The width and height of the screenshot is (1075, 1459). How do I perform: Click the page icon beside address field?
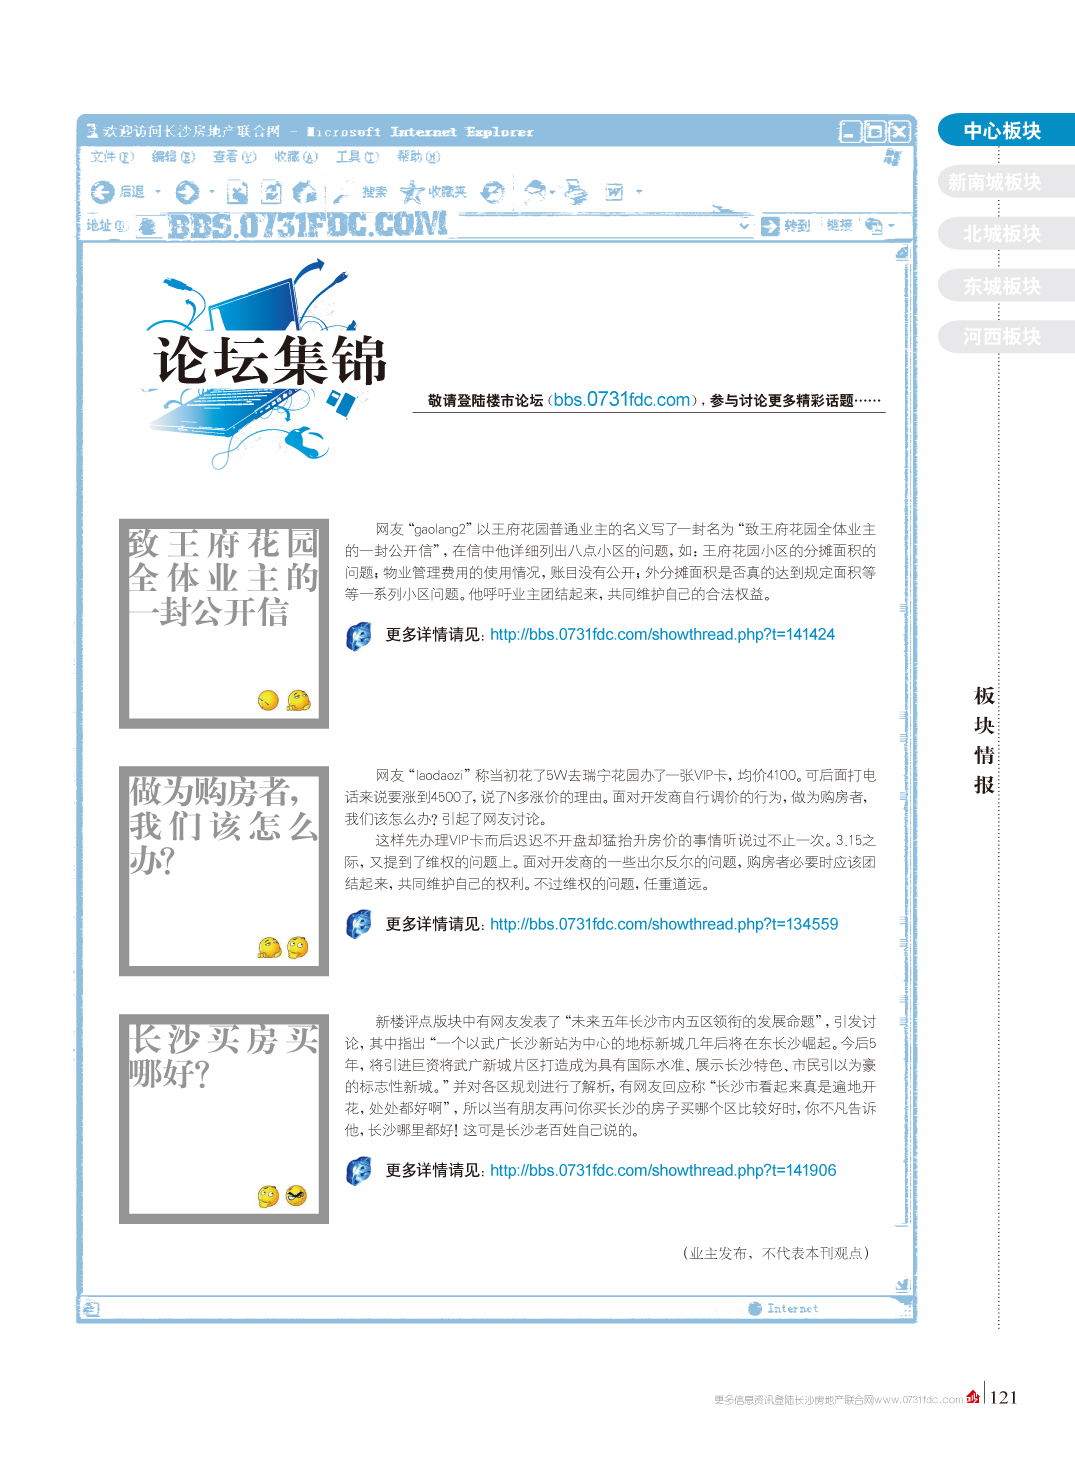tap(148, 227)
